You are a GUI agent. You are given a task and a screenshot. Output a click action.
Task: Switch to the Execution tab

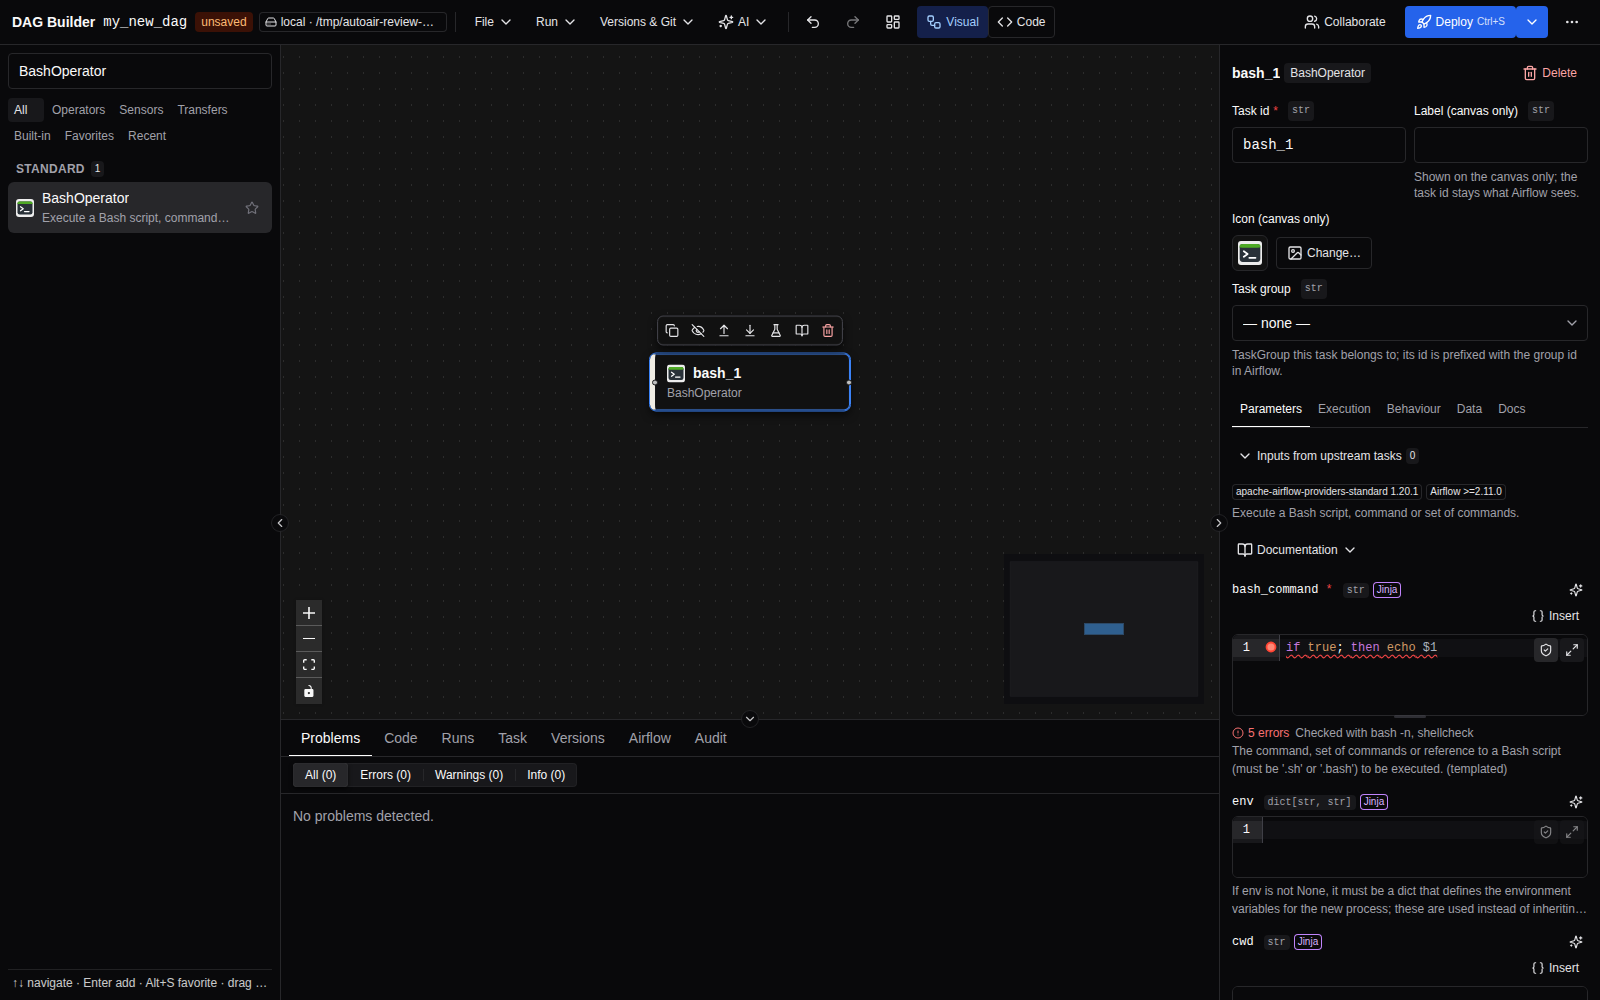coord(1344,409)
